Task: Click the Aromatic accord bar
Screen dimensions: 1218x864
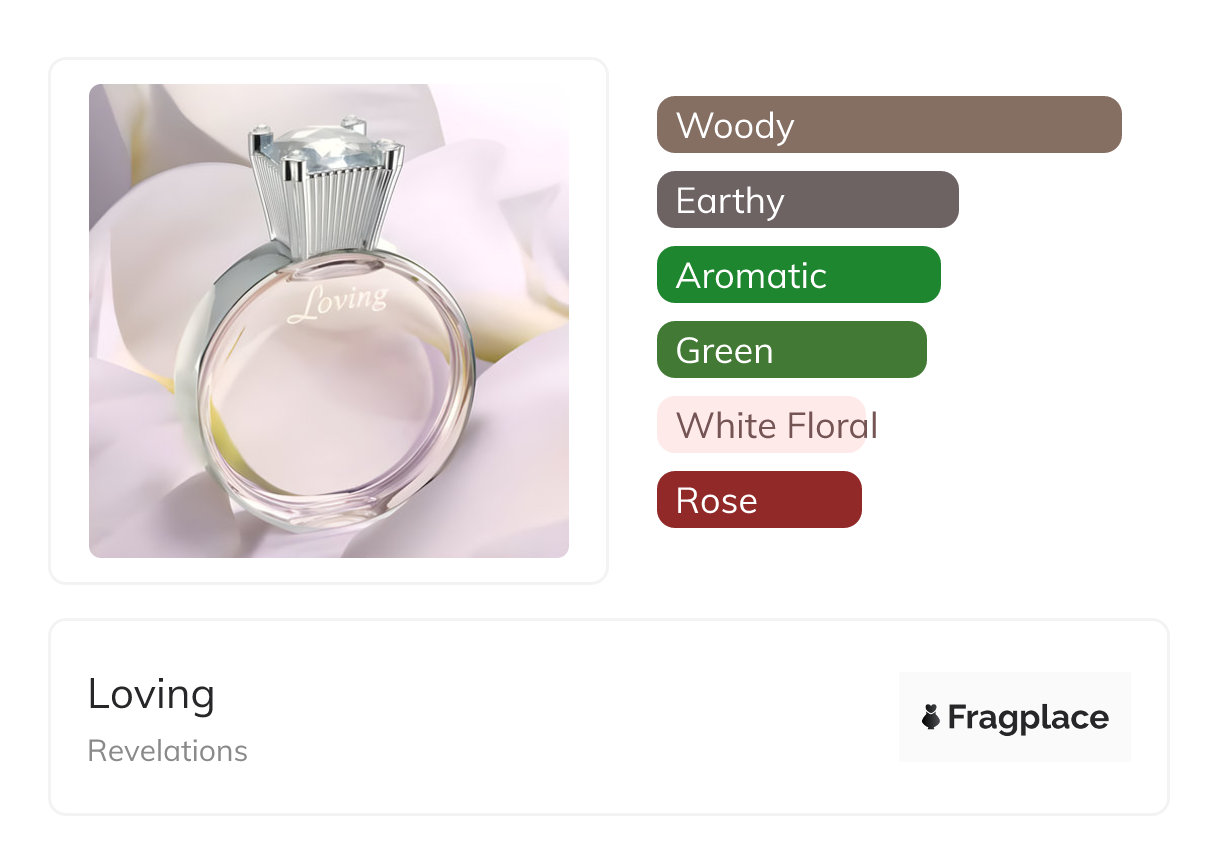Action: point(798,275)
